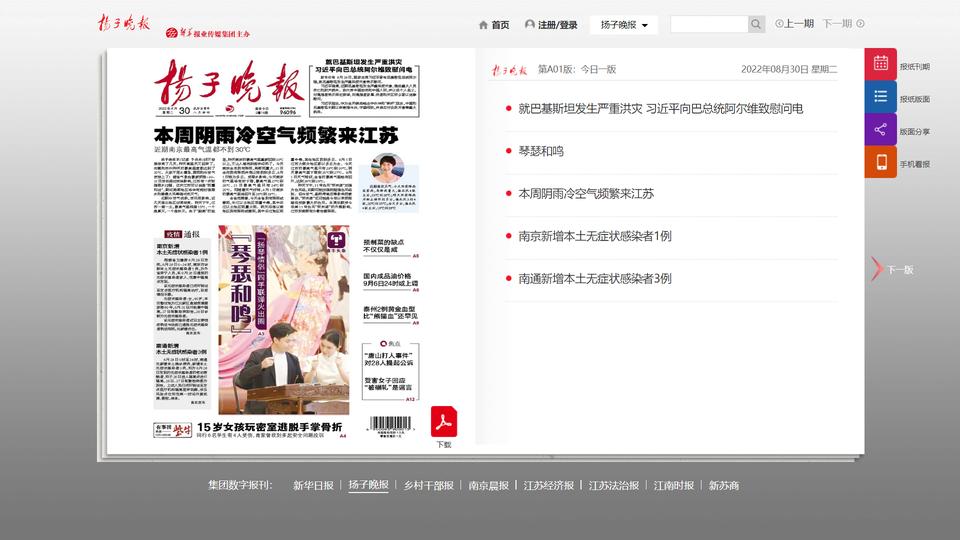This screenshot has width=960, height=540.
Task: Switch to 新华日报 in footer
Action: tap(313, 486)
